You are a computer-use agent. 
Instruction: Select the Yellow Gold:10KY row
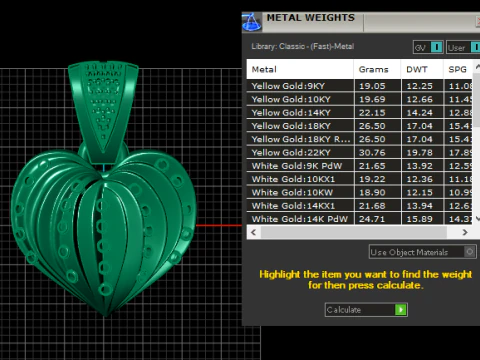click(x=359, y=99)
